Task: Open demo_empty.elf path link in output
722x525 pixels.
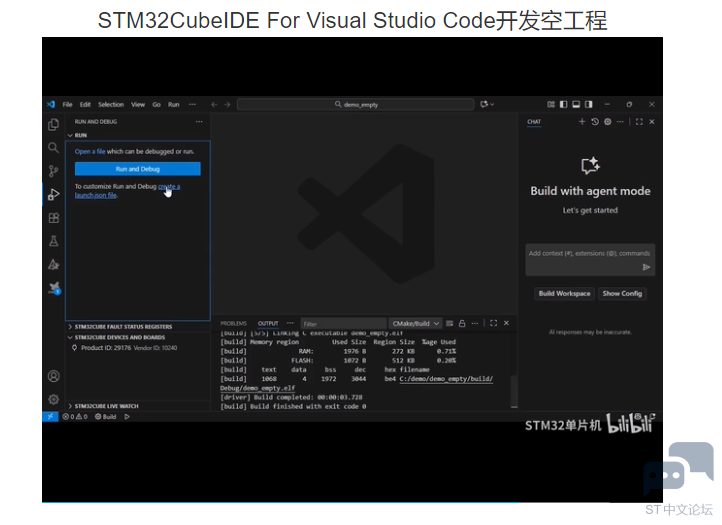Action: point(356,384)
